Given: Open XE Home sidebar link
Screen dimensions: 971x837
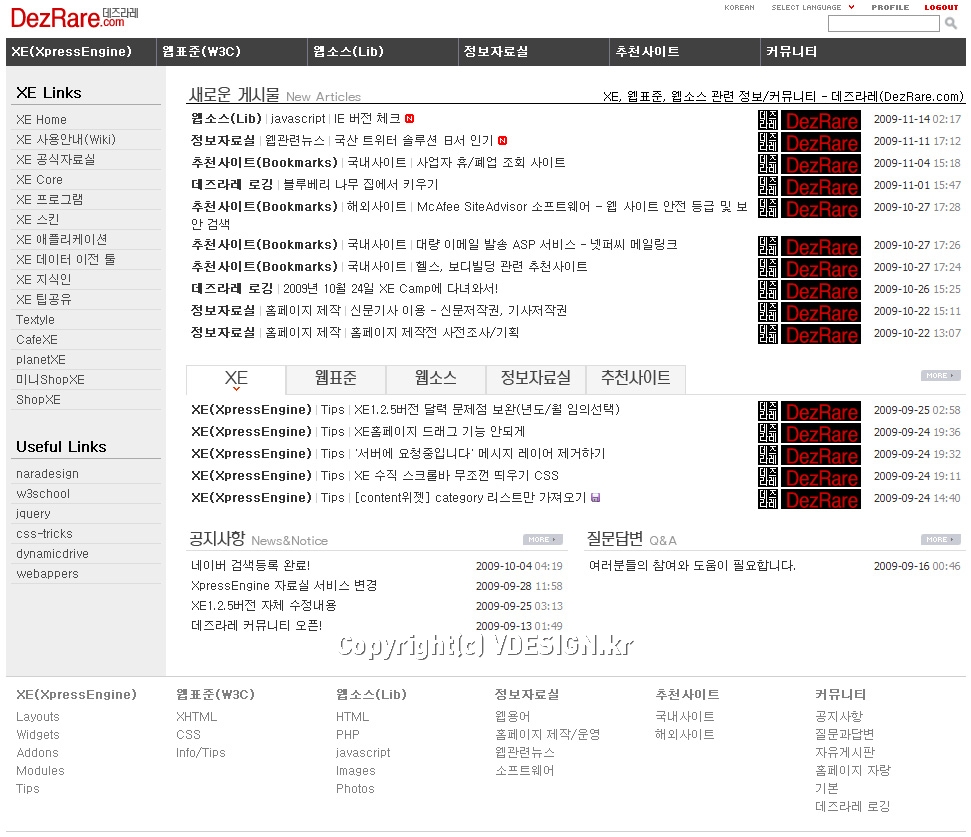Looking at the screenshot, I should pyautogui.click(x=41, y=119).
